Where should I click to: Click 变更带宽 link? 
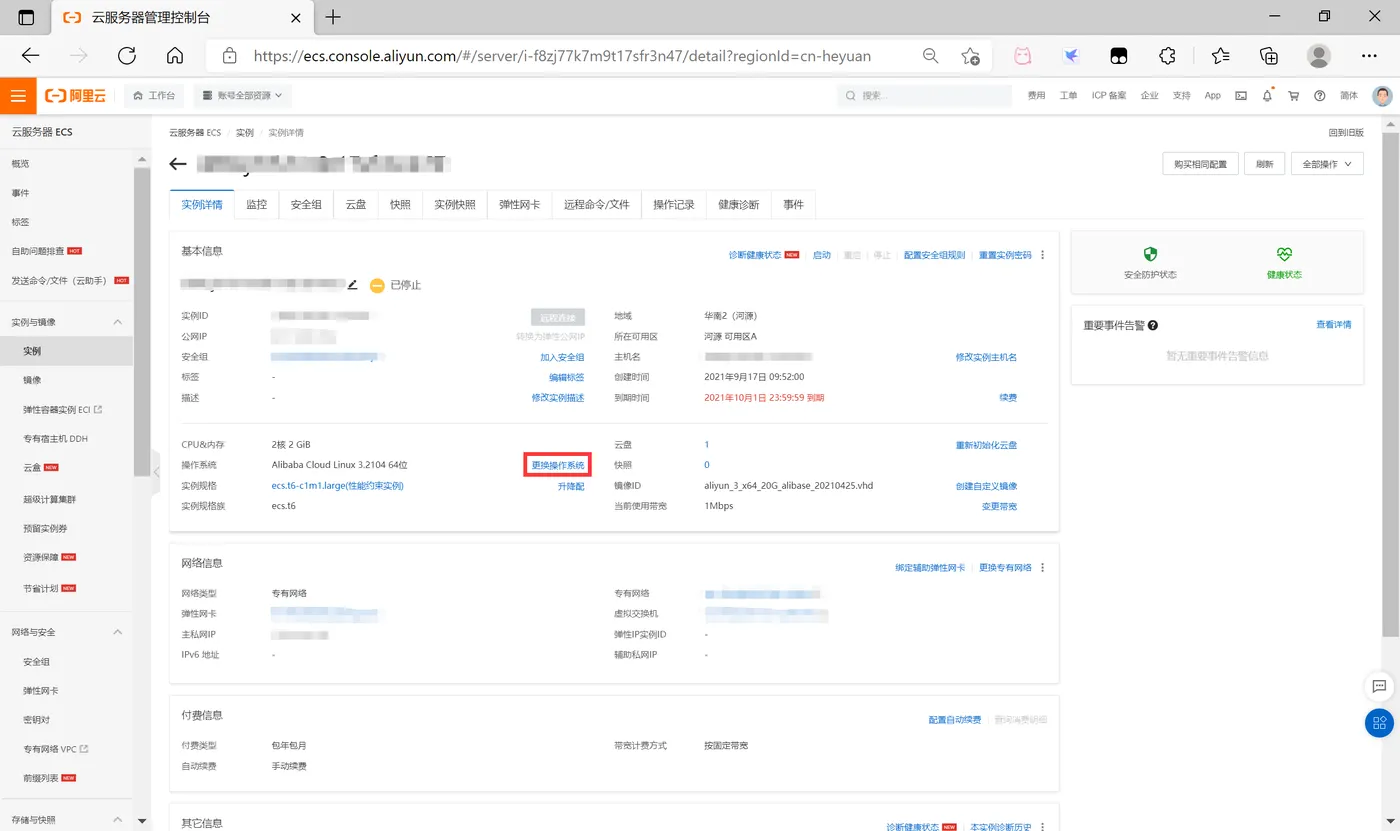[x=999, y=506]
